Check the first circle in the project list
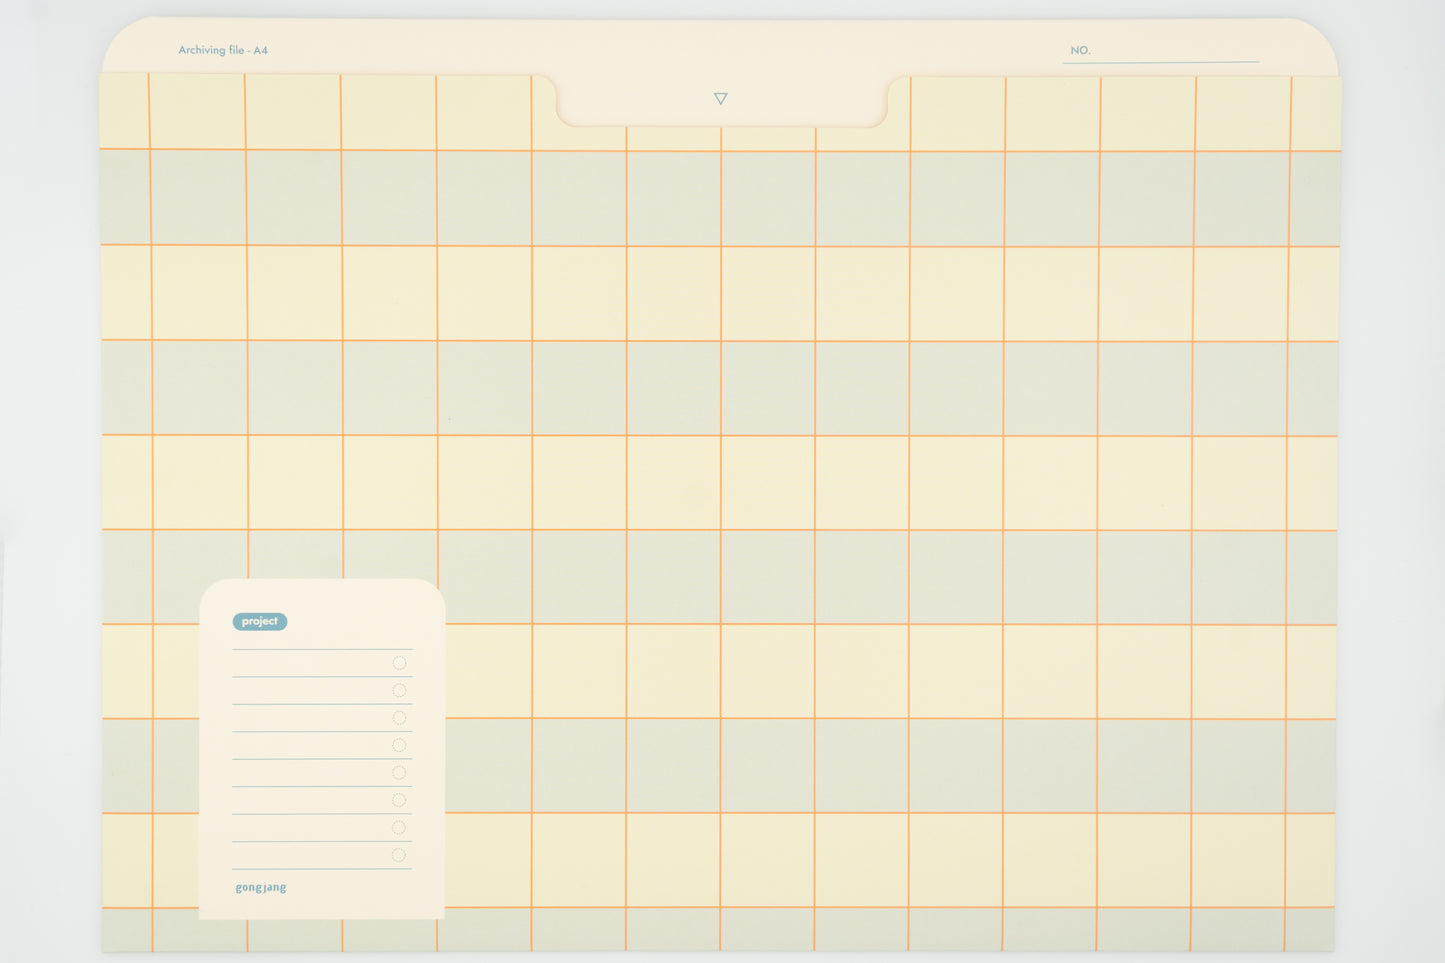The height and width of the screenshot is (963, 1445). pyautogui.click(x=399, y=663)
